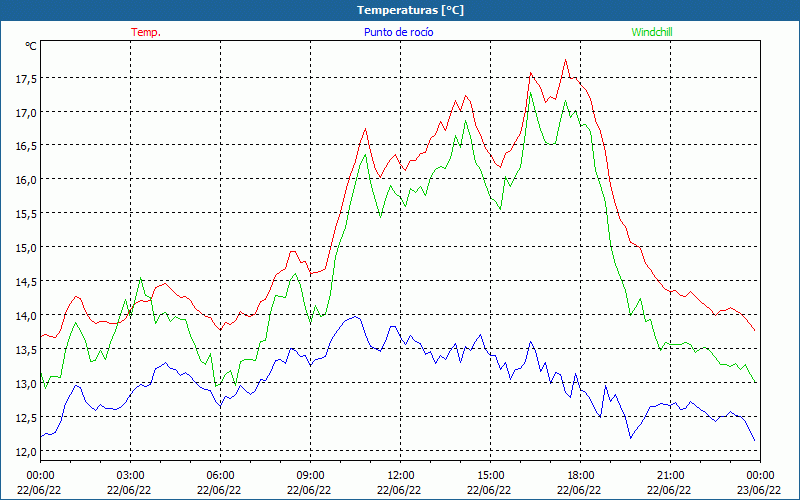Click the 15:00 time axis label
The width and height of the screenshot is (800, 500).
click(490, 476)
